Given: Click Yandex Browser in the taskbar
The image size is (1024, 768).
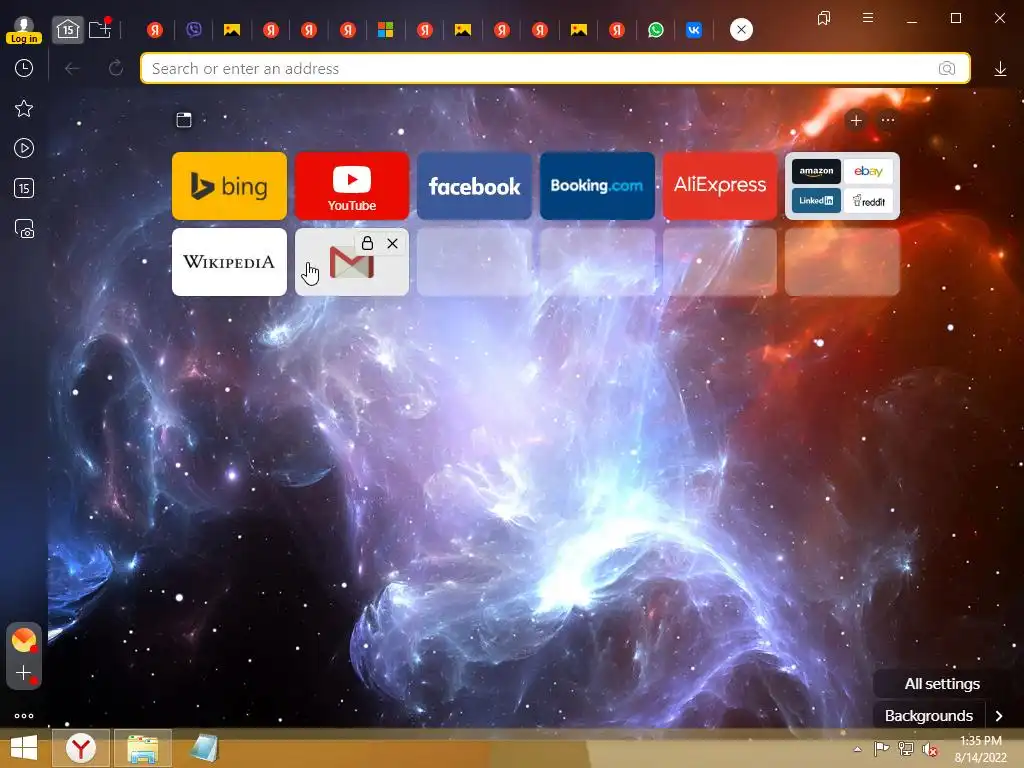Looking at the screenshot, I should [x=81, y=748].
